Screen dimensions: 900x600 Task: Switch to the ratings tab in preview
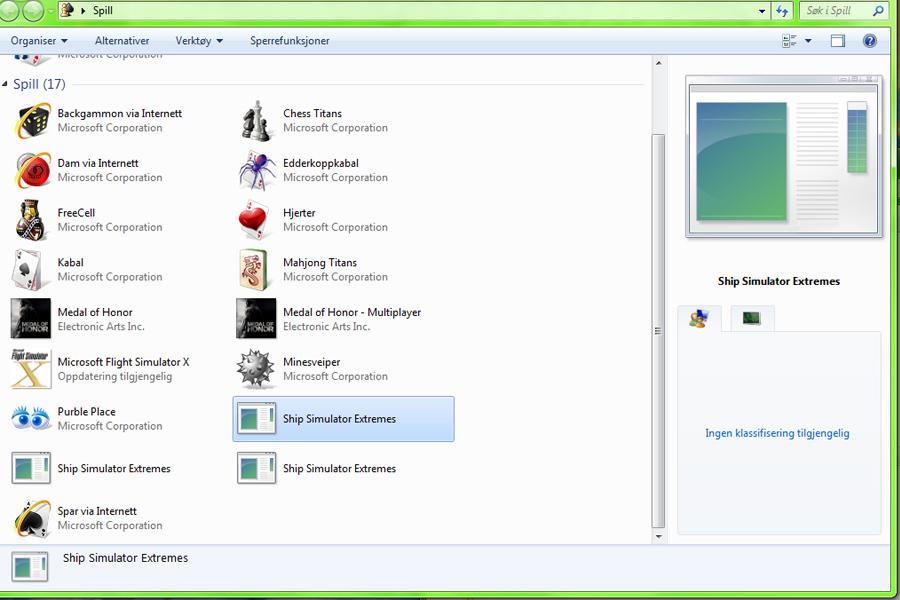699,318
